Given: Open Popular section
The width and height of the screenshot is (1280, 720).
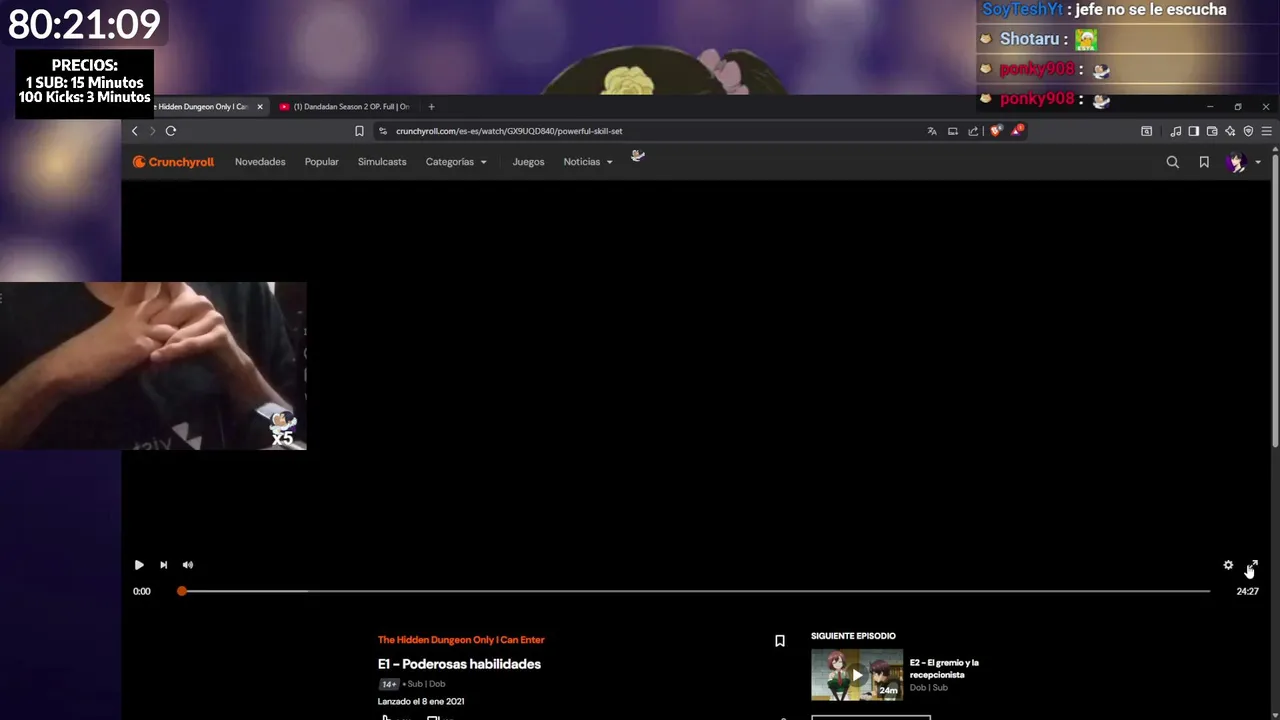Looking at the screenshot, I should pos(322,162).
